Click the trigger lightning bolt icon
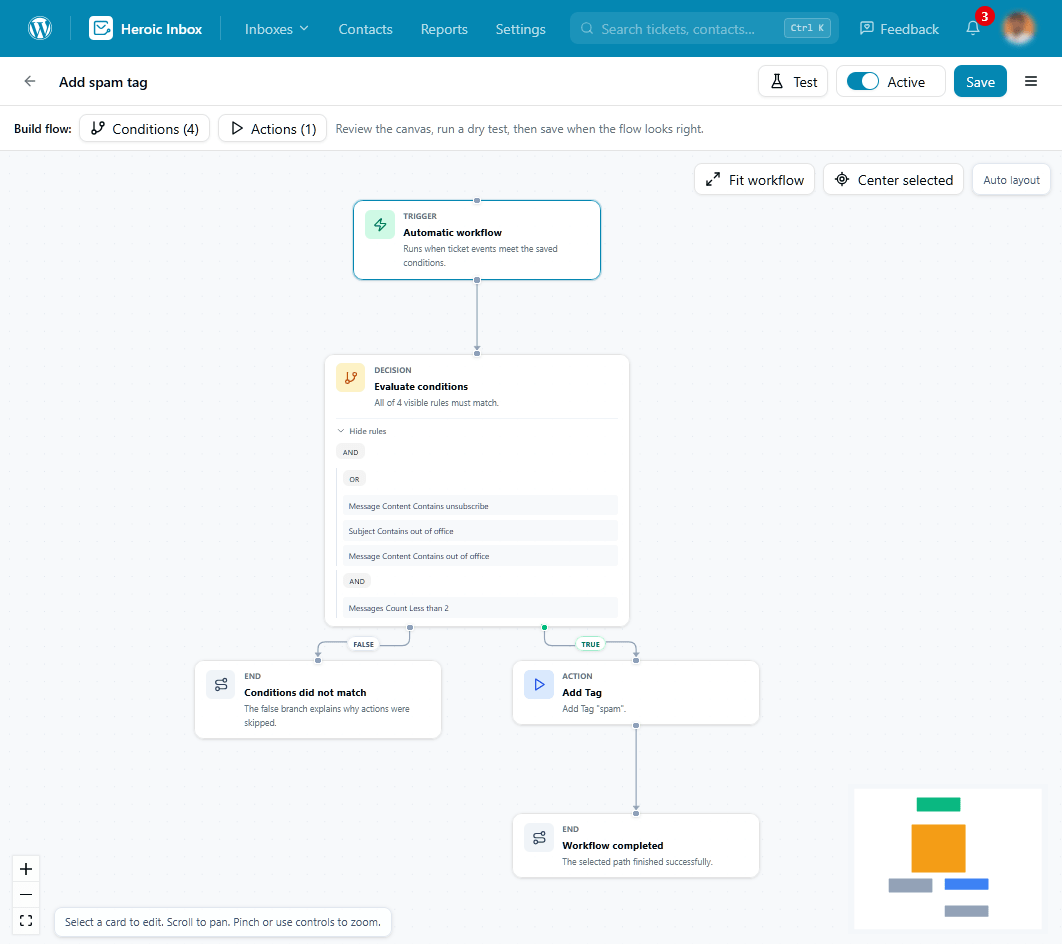 pos(380,224)
